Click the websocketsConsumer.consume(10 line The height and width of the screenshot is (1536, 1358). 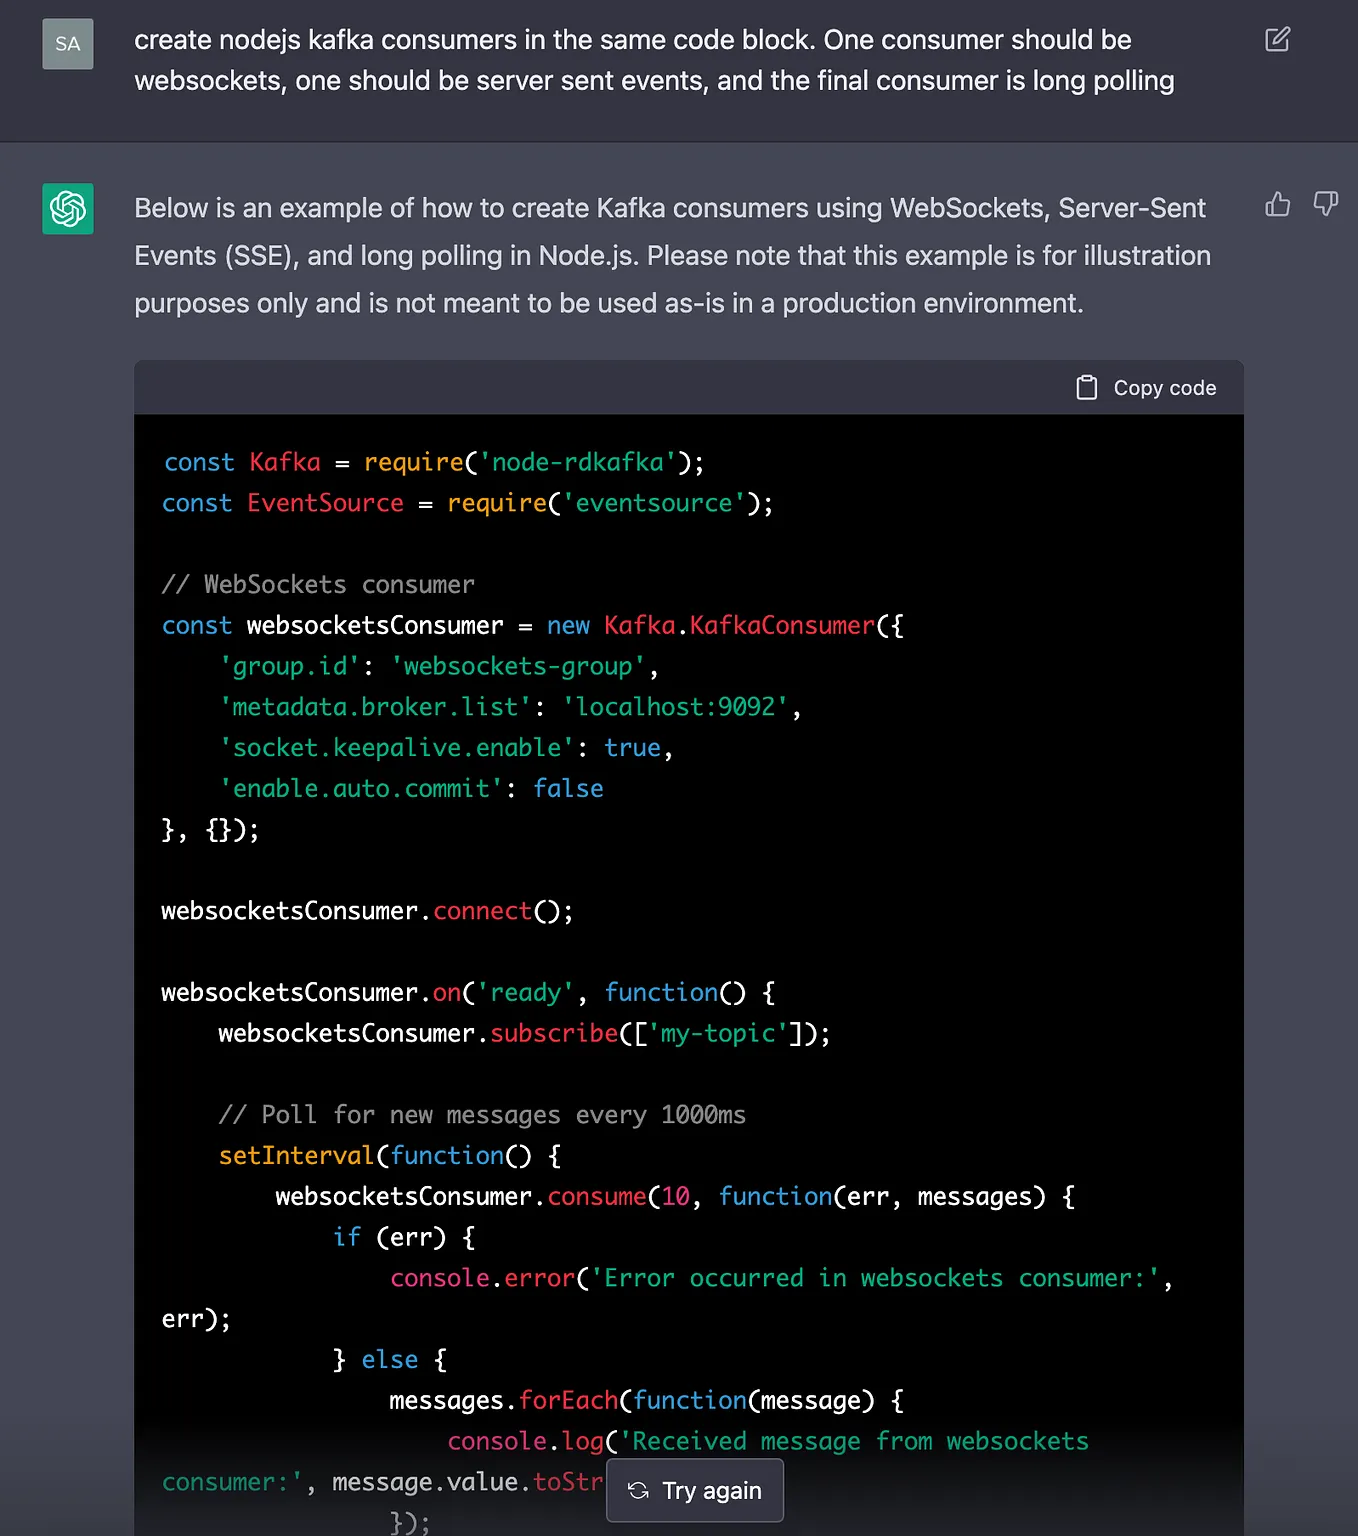tap(676, 1197)
